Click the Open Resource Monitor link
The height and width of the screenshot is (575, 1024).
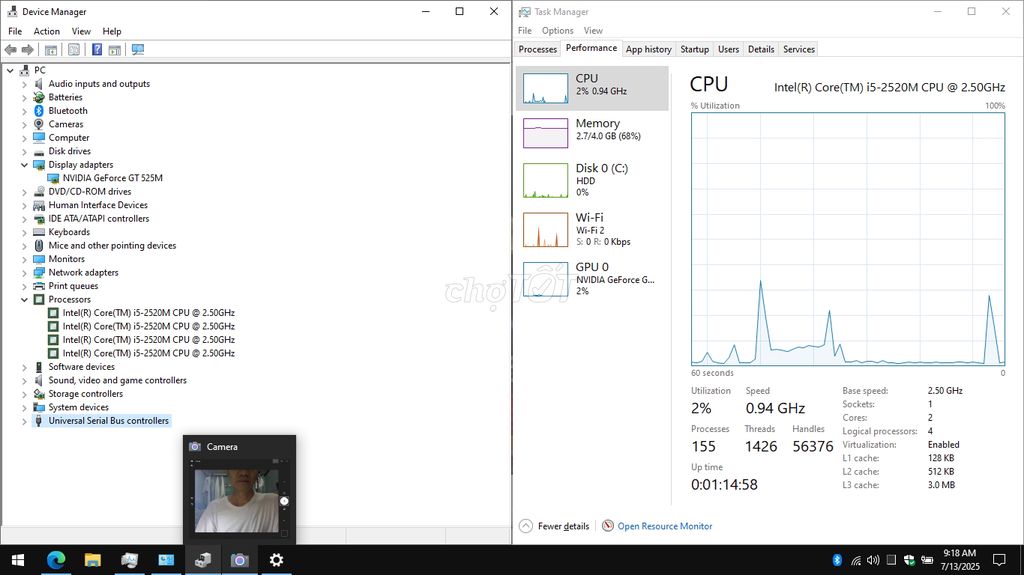click(665, 526)
